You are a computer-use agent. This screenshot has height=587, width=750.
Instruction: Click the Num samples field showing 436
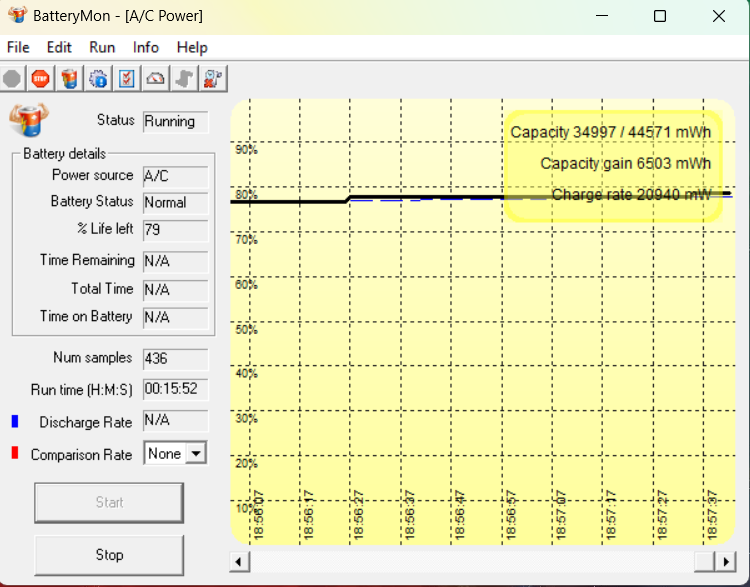pos(176,359)
